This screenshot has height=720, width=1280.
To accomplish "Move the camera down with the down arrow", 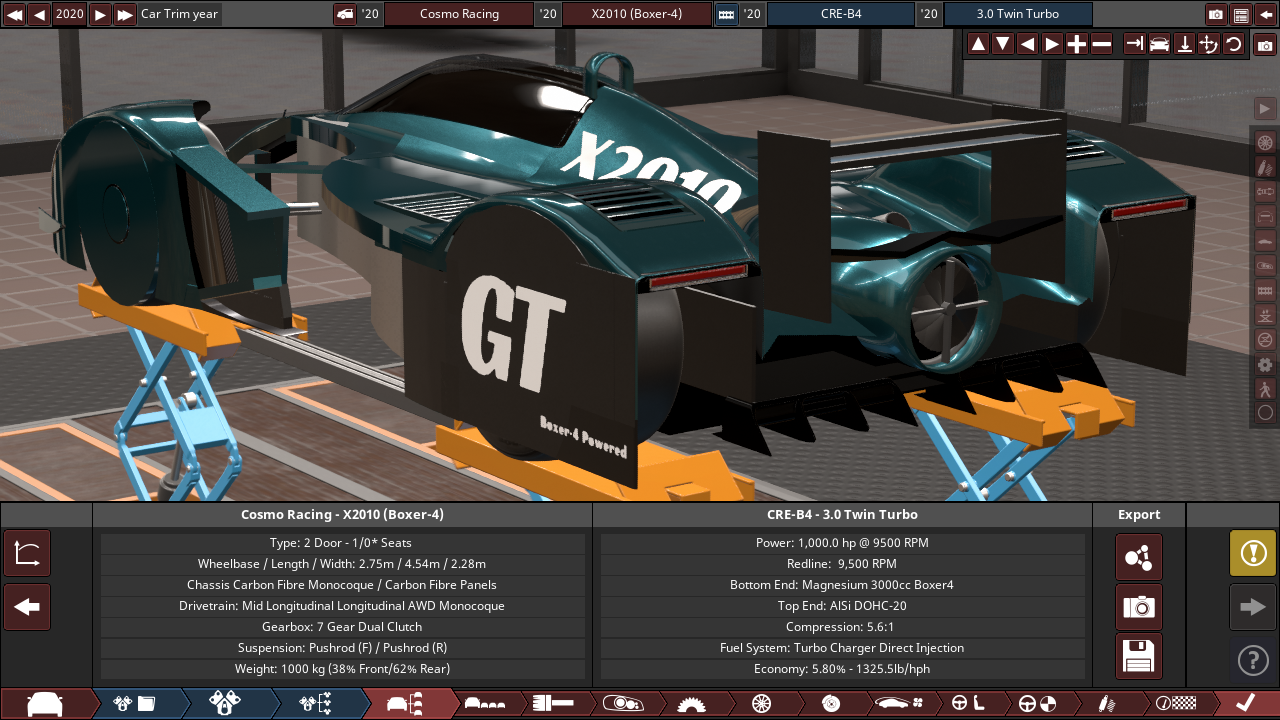I will click(x=1003, y=44).
